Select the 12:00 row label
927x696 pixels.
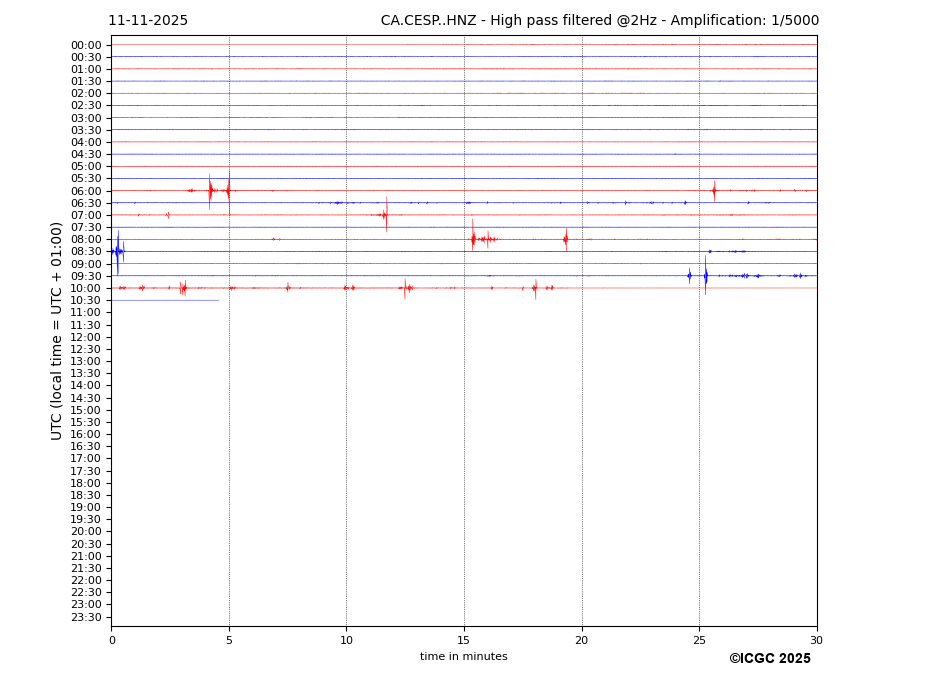click(x=86, y=337)
